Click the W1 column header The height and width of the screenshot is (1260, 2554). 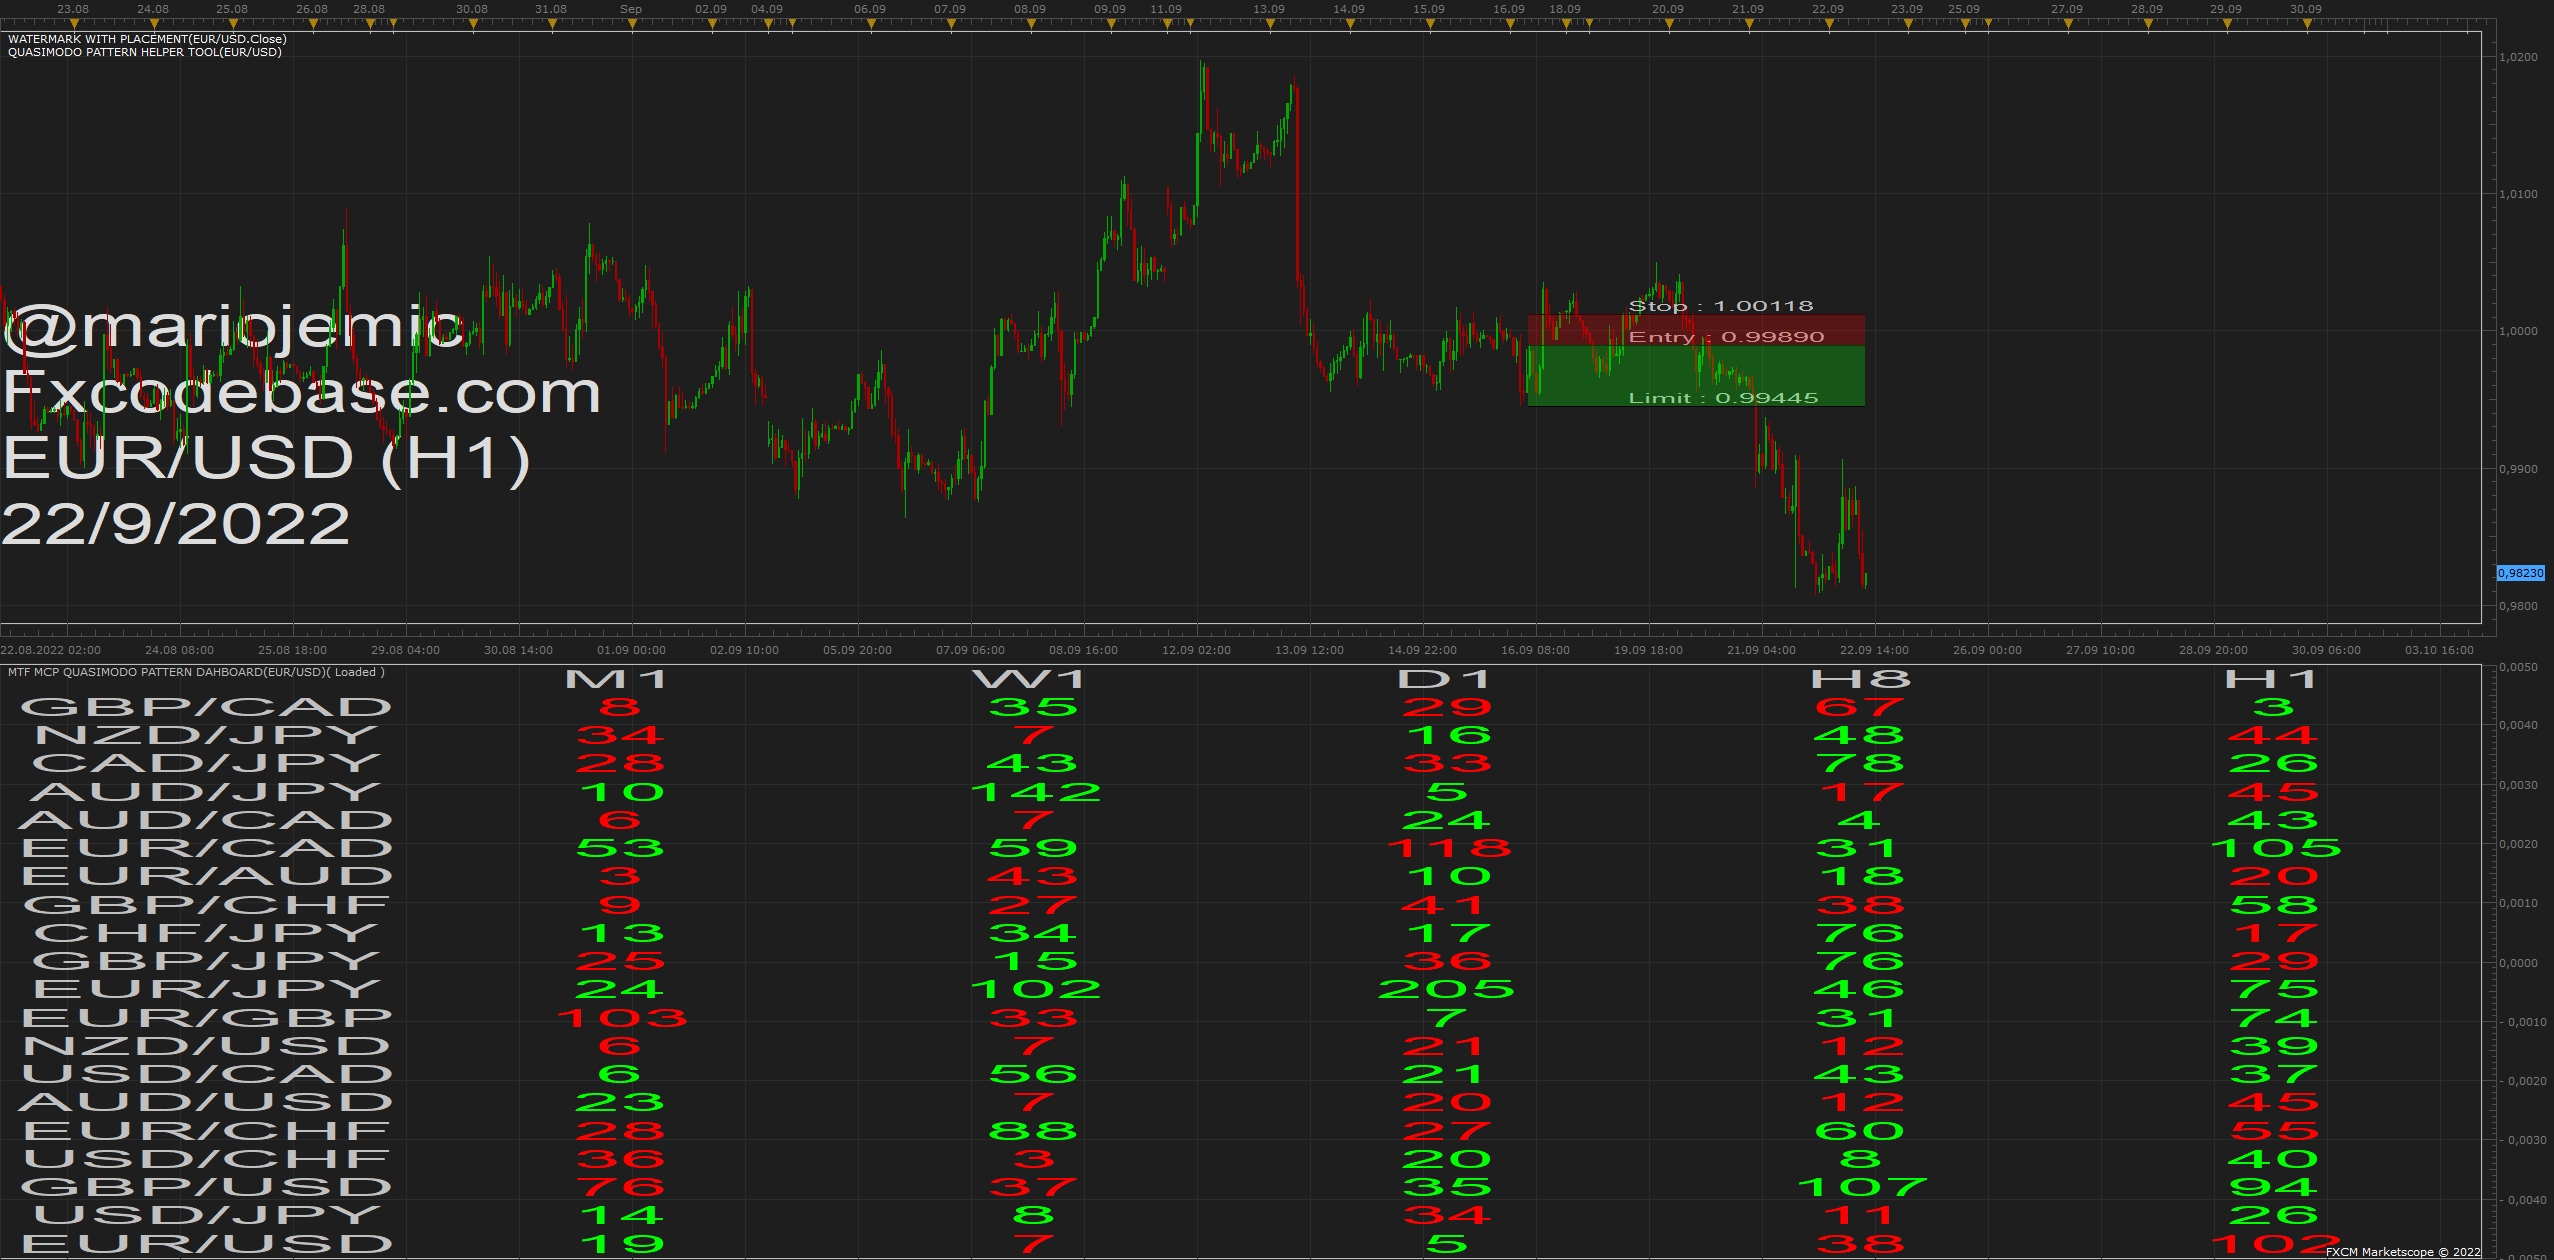tap(1029, 680)
